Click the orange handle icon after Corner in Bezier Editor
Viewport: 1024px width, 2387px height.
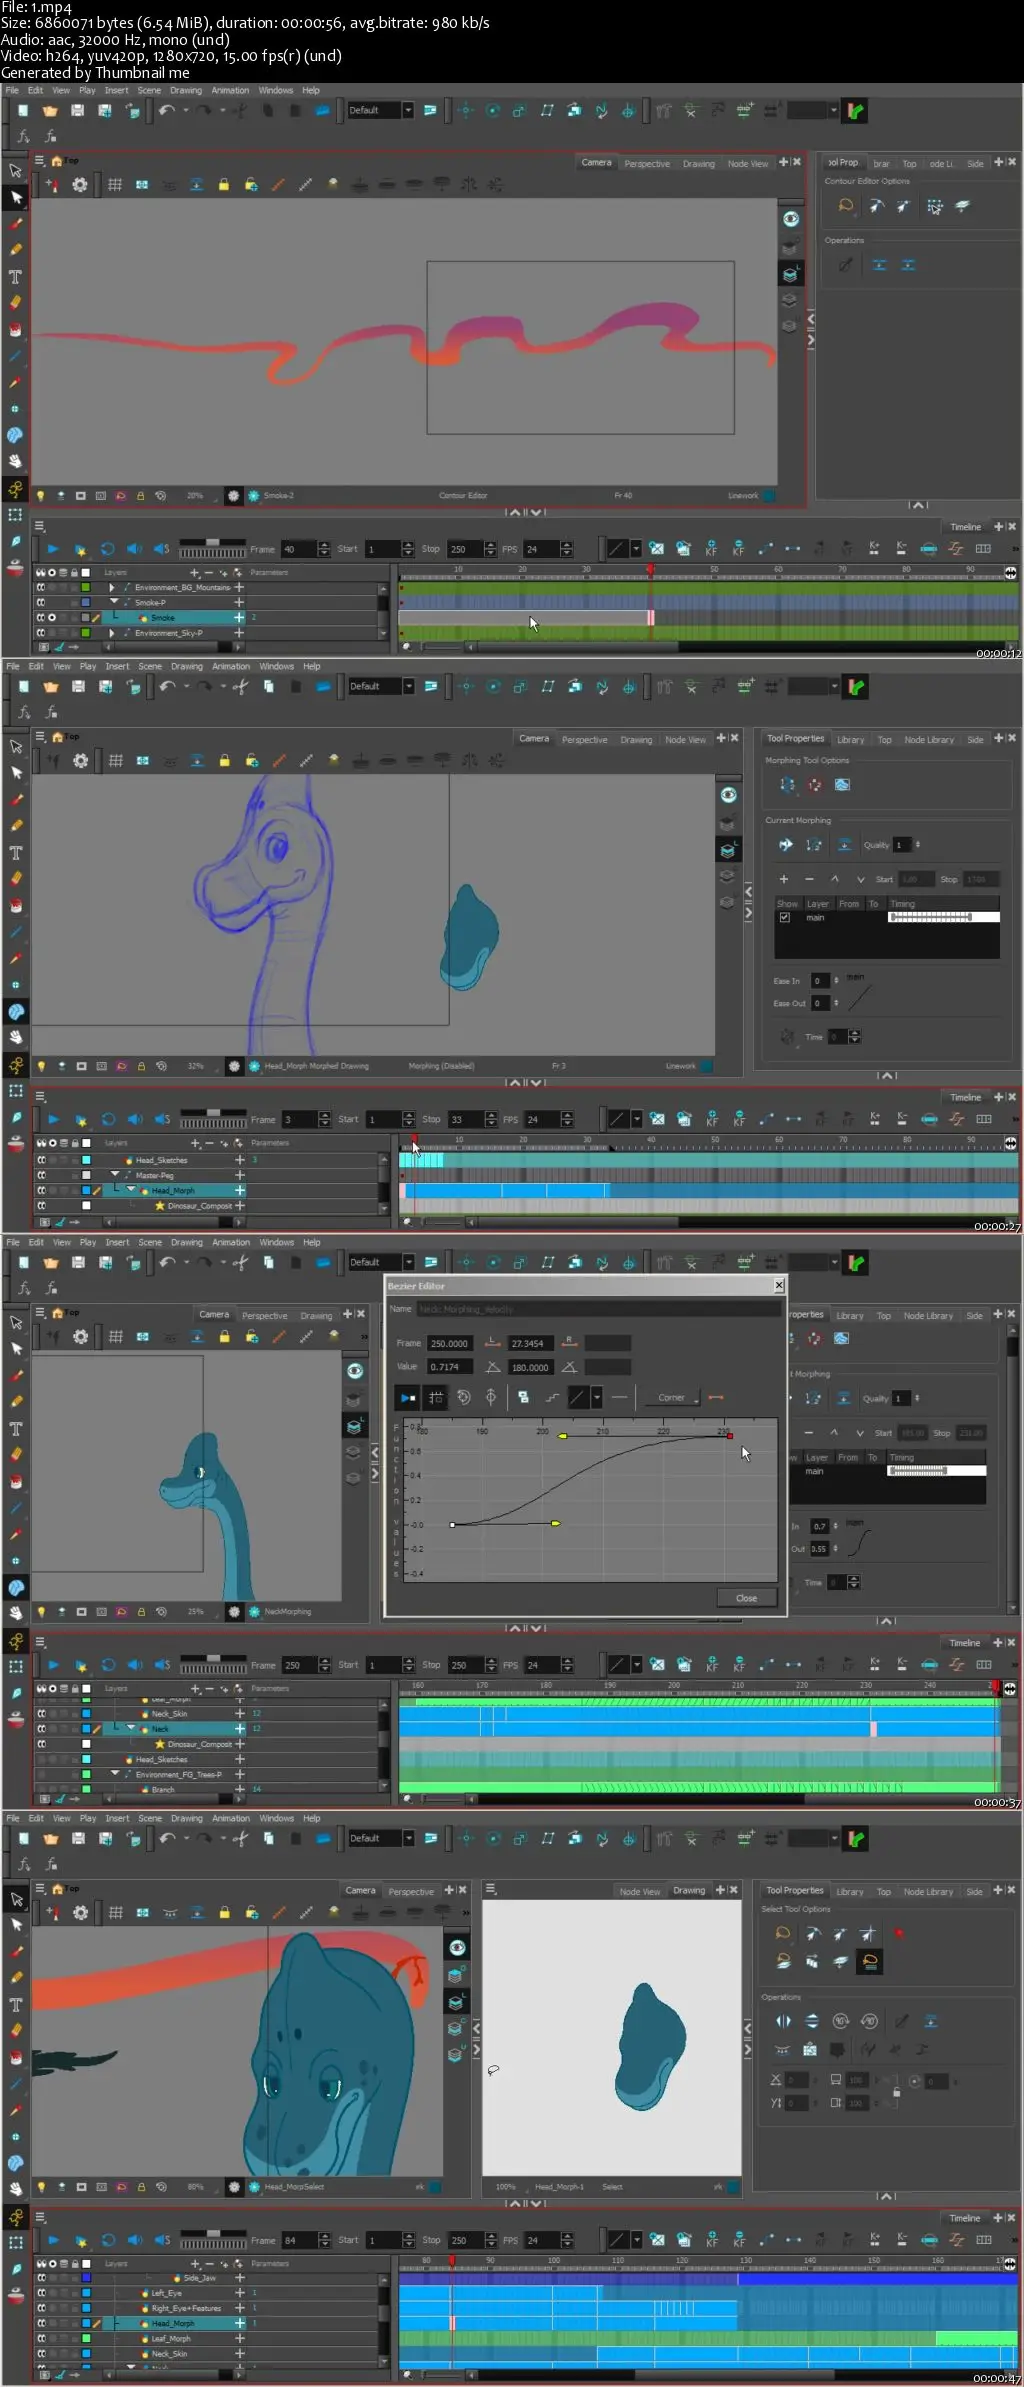point(716,1398)
